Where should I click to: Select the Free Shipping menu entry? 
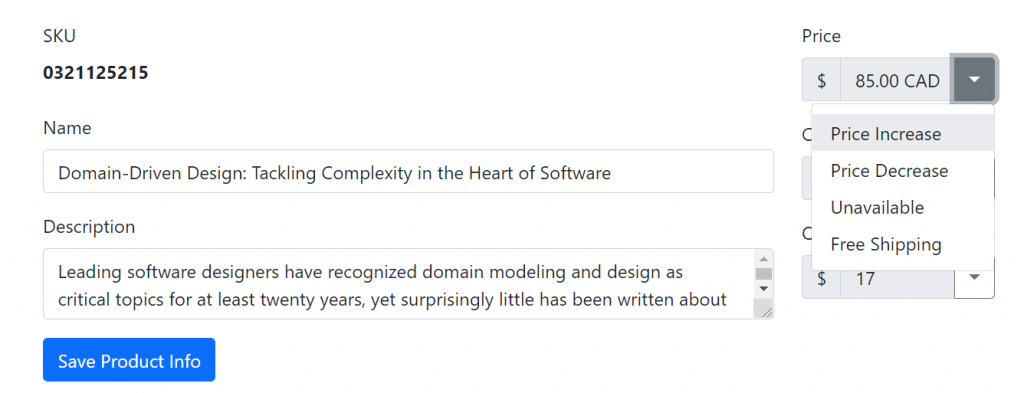pyautogui.click(x=903, y=245)
